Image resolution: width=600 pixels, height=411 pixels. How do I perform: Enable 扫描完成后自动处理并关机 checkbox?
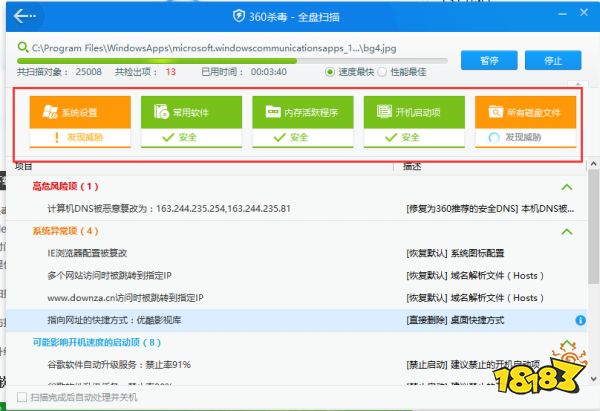click(22, 397)
